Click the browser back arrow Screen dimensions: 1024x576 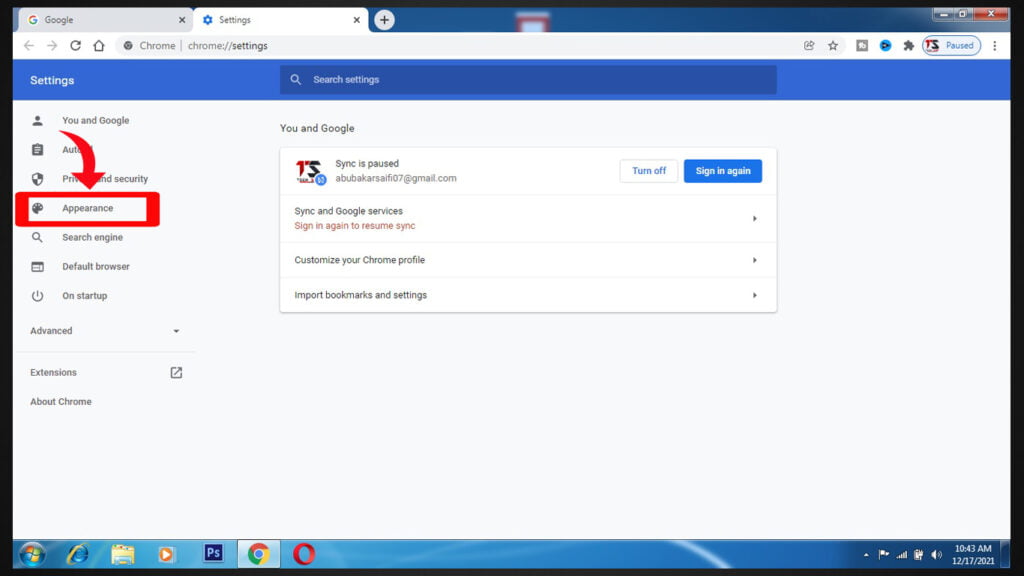[x=29, y=46]
